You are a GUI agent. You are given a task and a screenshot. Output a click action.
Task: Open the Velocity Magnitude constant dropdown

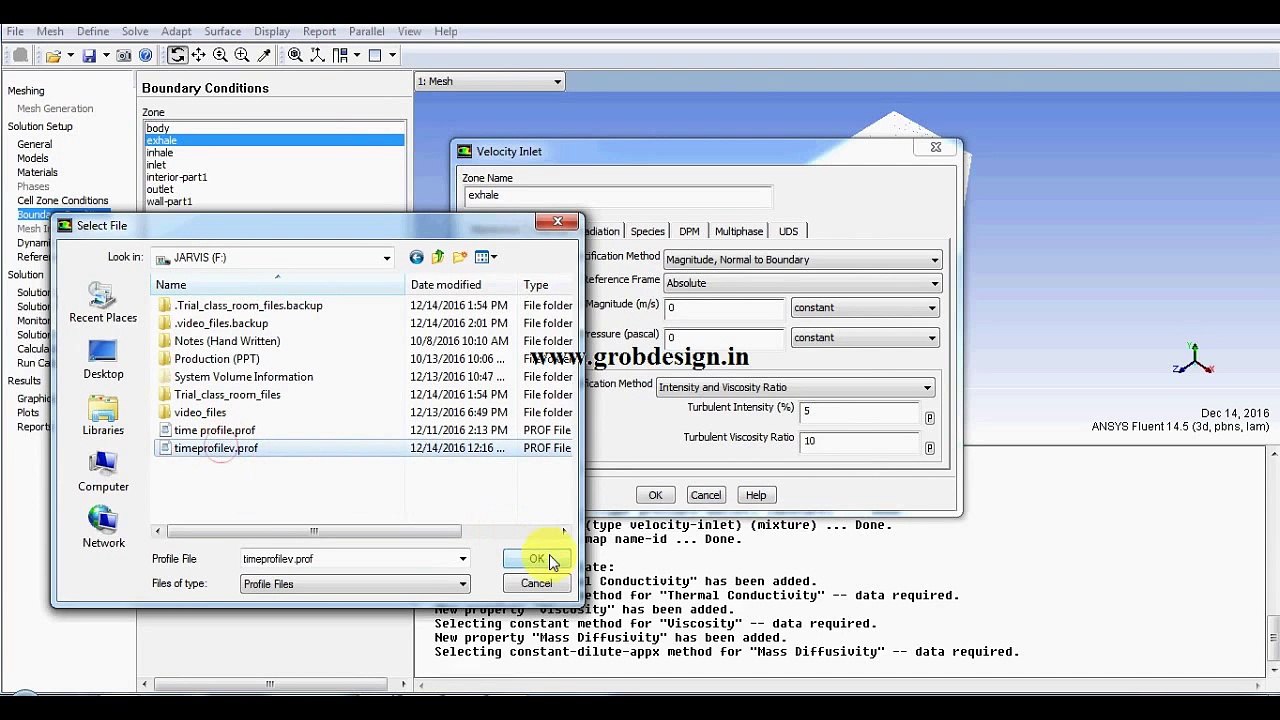point(865,308)
